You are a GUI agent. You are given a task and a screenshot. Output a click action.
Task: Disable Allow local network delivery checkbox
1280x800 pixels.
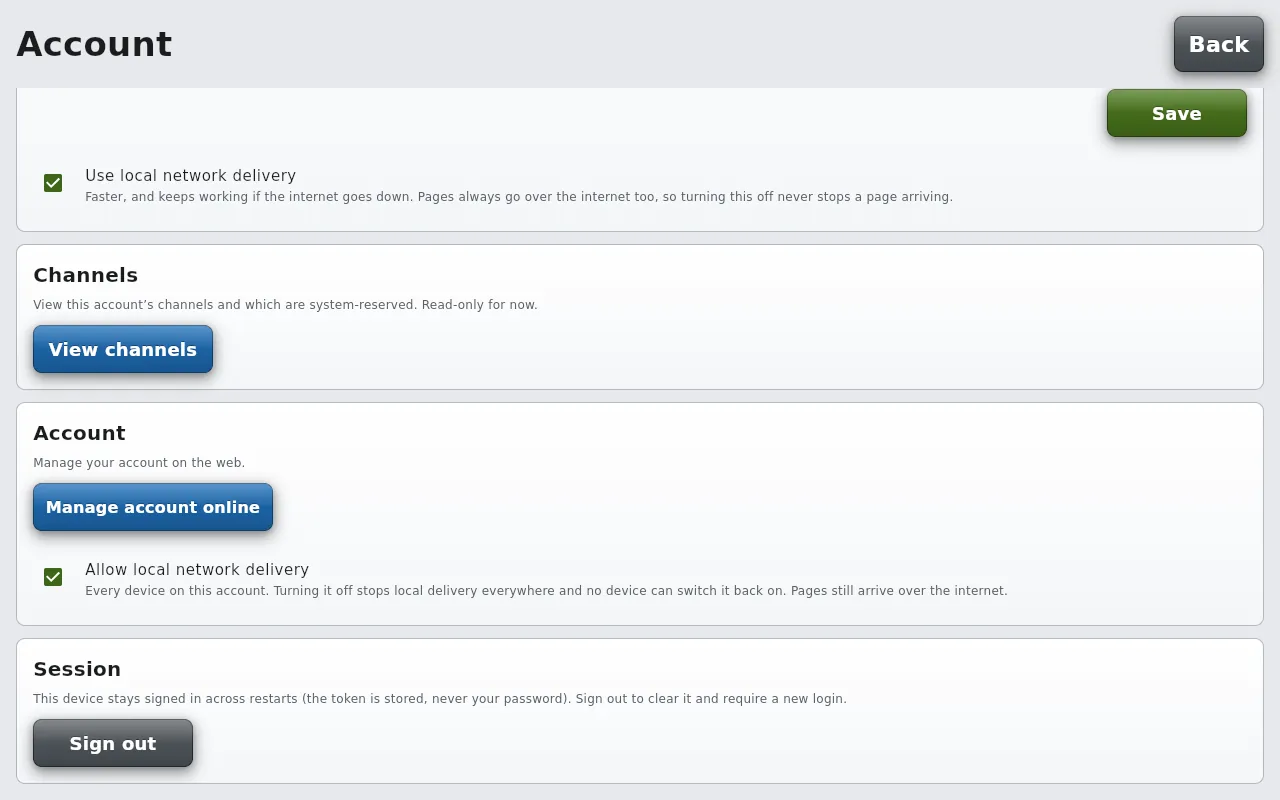coord(53,577)
